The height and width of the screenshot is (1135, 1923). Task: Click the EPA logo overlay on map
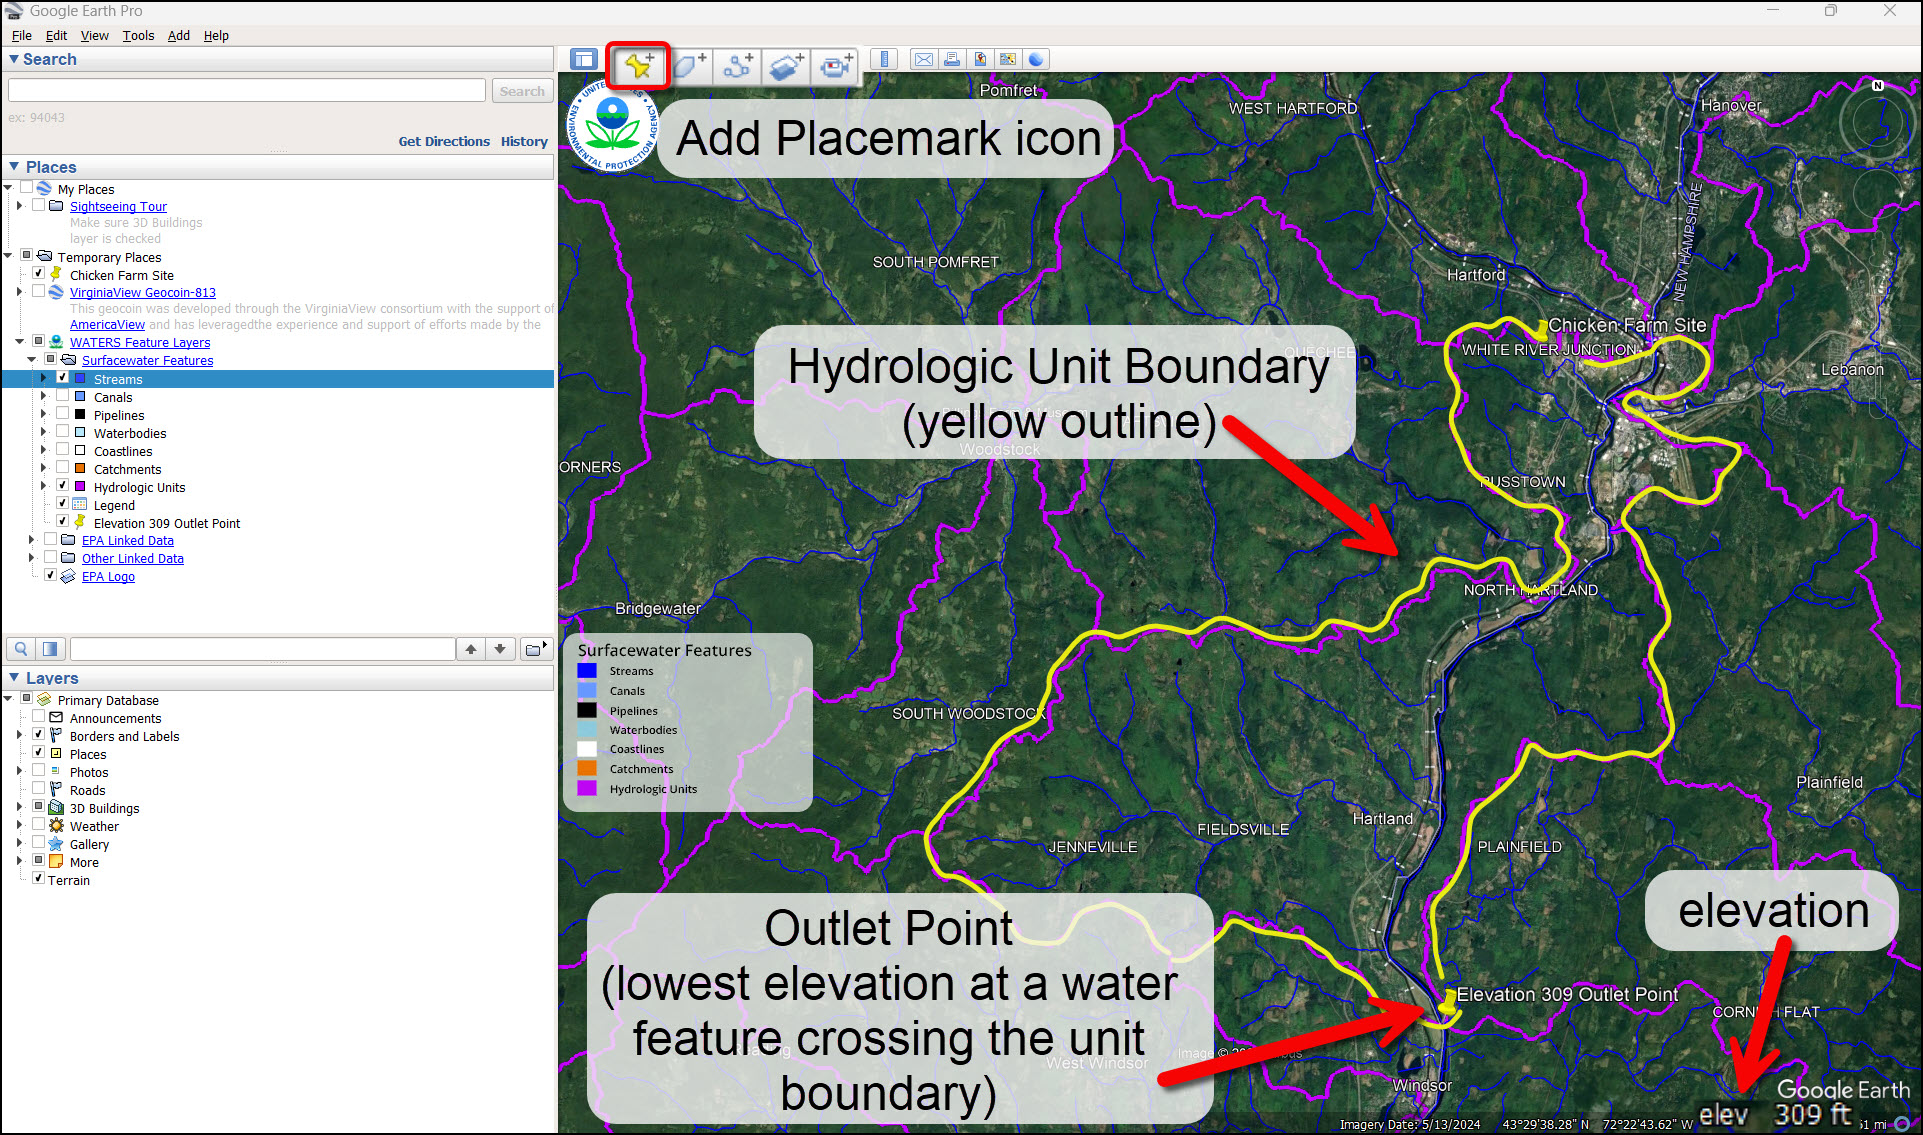point(613,125)
